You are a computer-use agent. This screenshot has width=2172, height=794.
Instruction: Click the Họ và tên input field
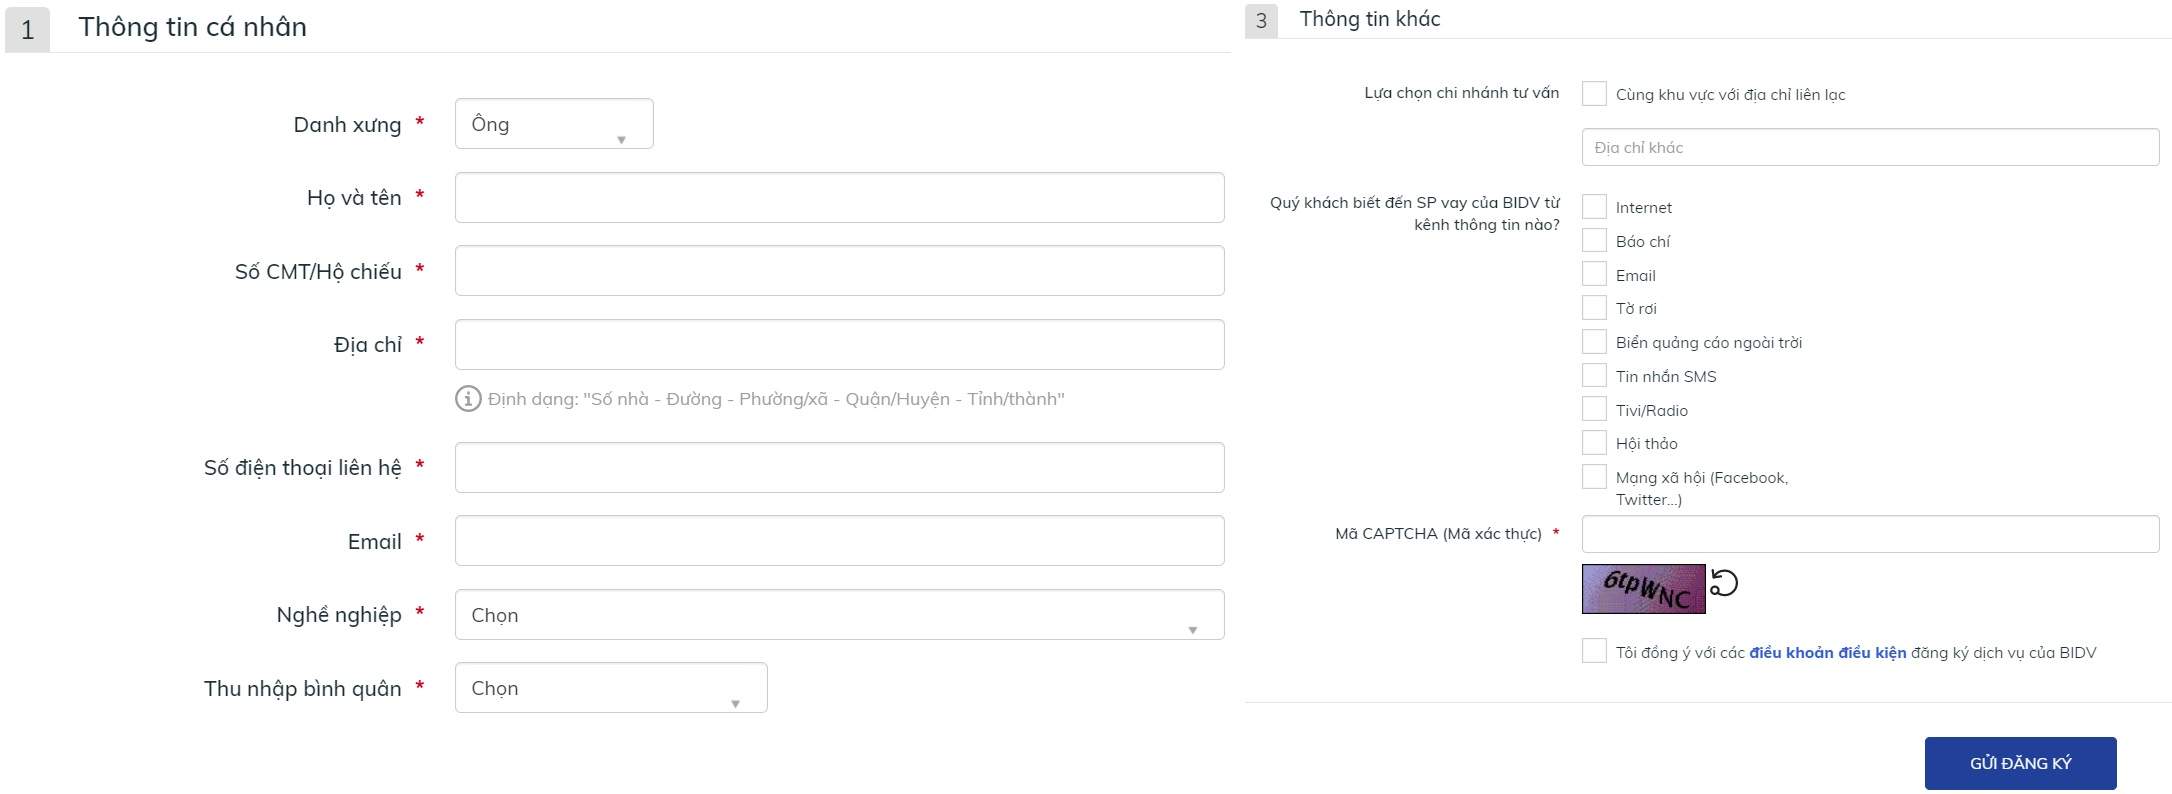pos(839,198)
